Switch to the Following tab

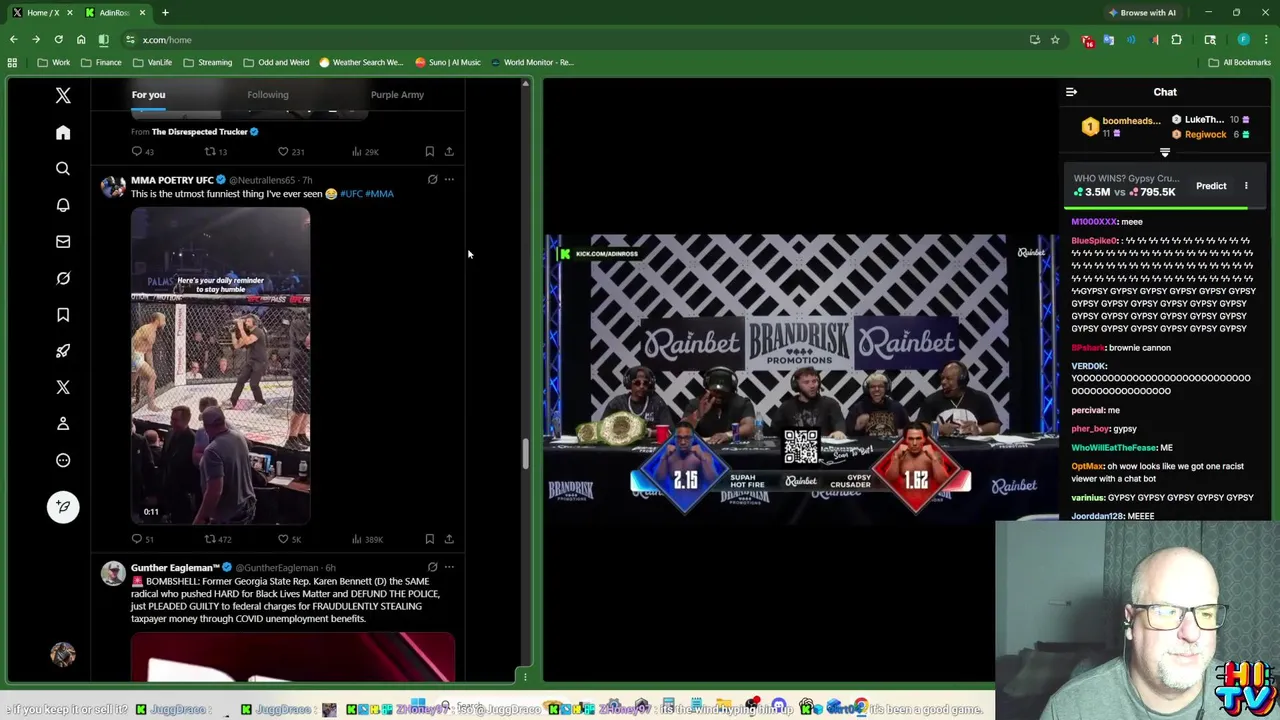[268, 94]
